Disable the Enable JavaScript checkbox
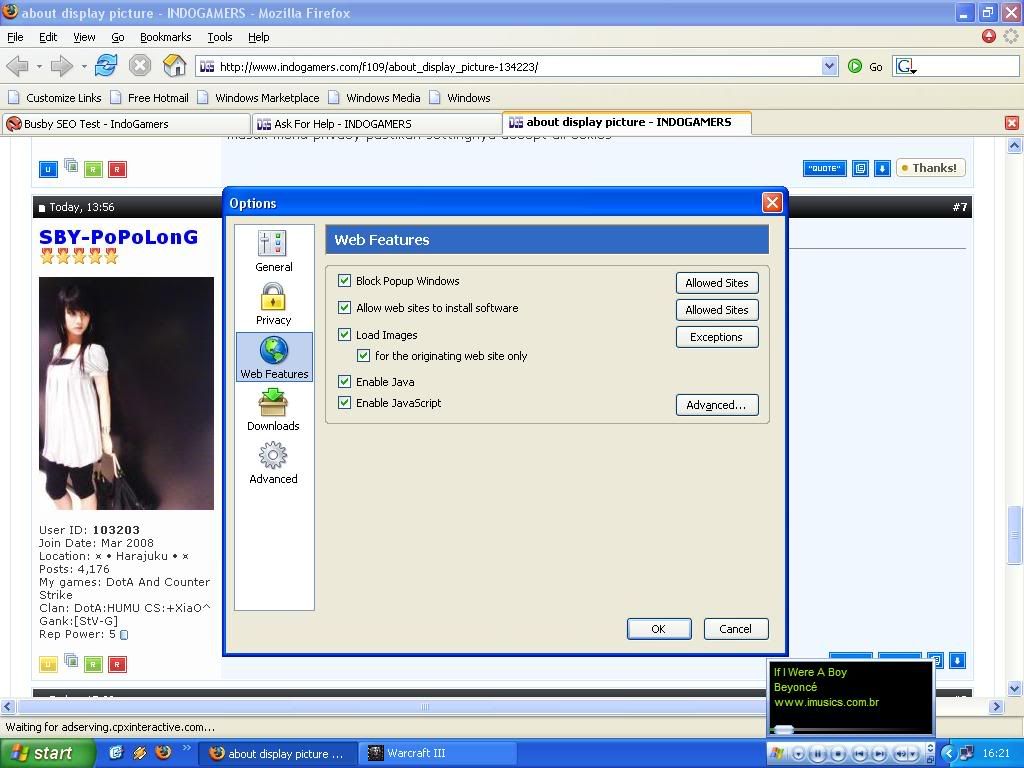 [x=344, y=402]
